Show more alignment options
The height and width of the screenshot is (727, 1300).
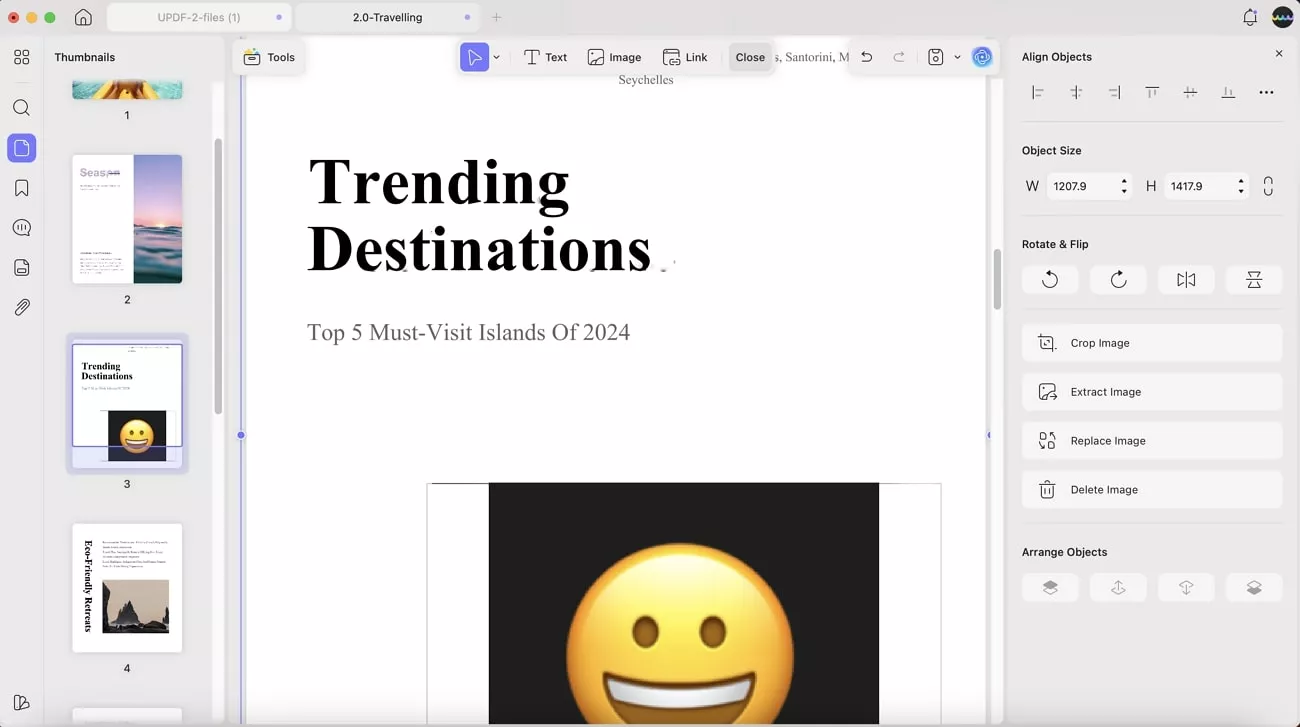[x=1266, y=92]
